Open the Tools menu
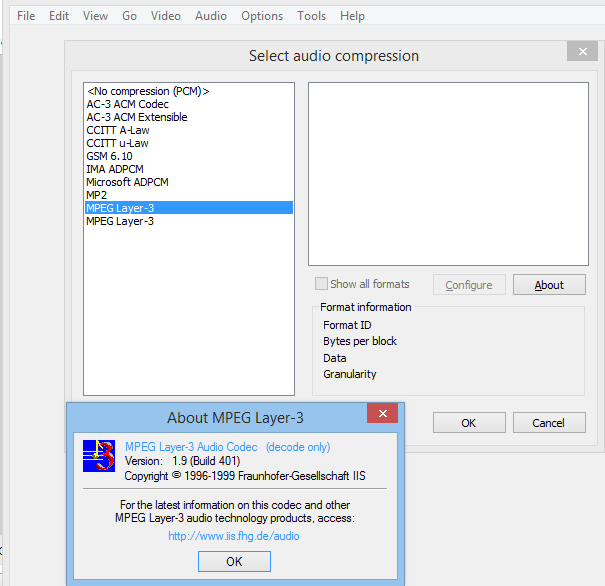This screenshot has width=605, height=586. click(311, 16)
